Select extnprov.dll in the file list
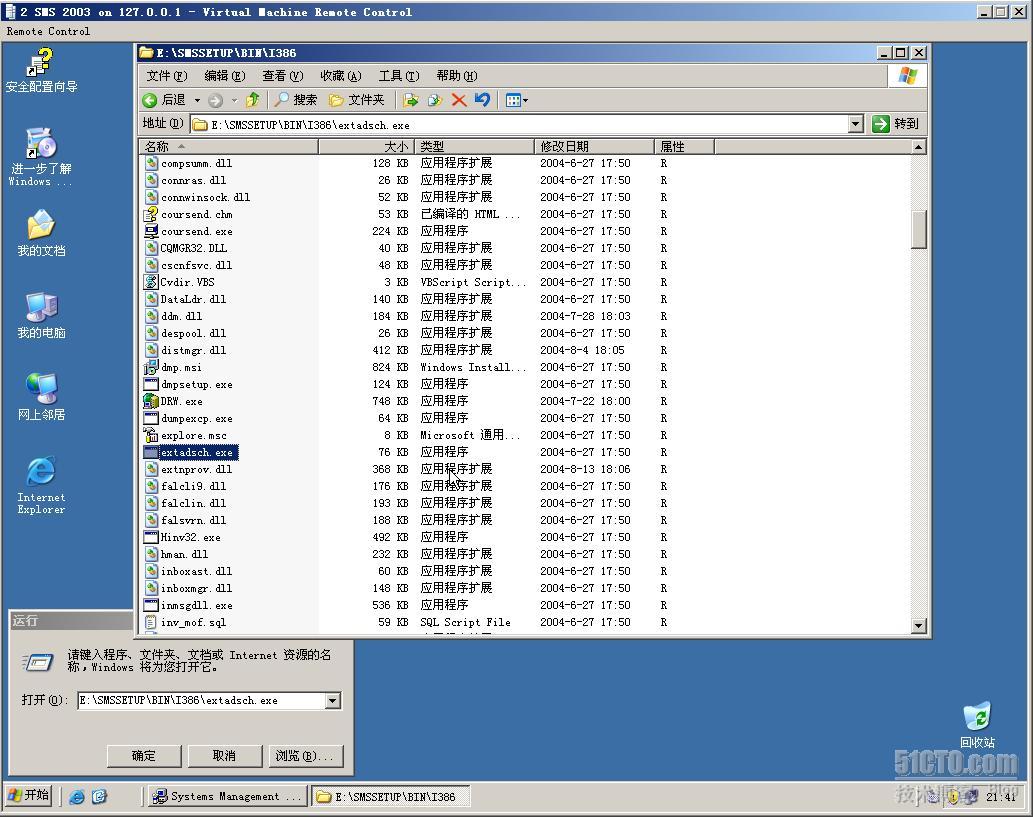Viewport: 1033px width, 817px height. click(x=196, y=469)
